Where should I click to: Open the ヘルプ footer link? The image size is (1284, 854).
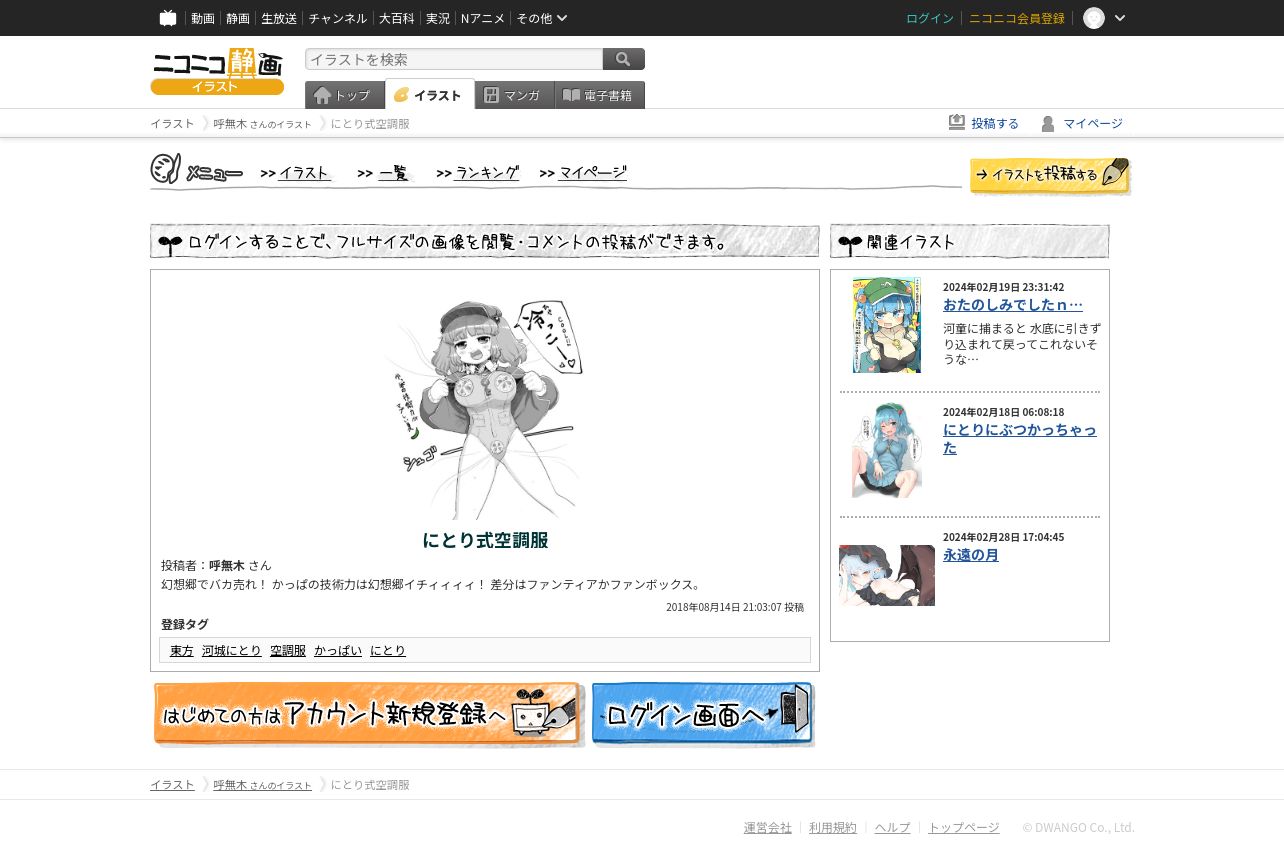coord(893,828)
